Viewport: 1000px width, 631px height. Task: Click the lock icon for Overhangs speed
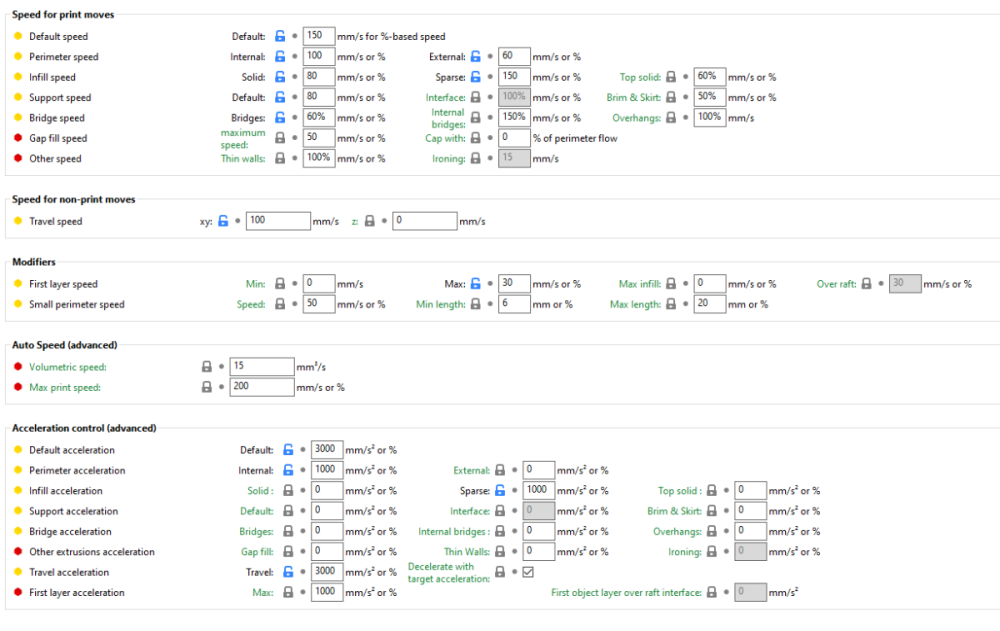coord(671,118)
